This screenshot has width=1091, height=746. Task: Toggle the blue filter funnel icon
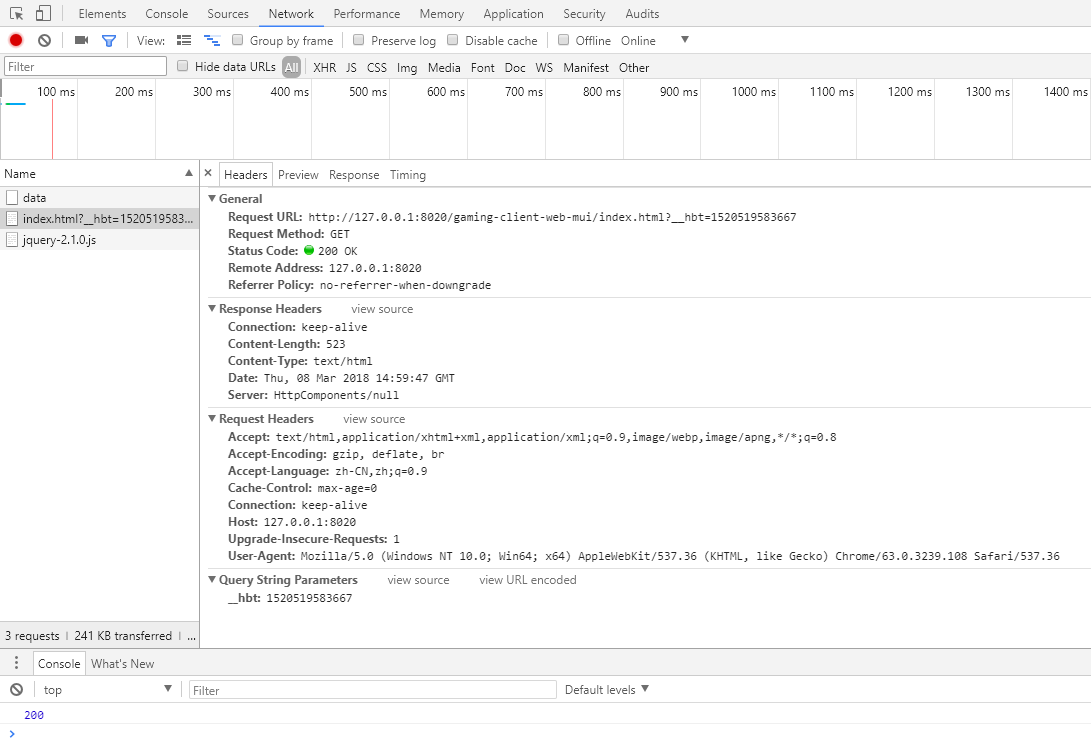pos(109,40)
